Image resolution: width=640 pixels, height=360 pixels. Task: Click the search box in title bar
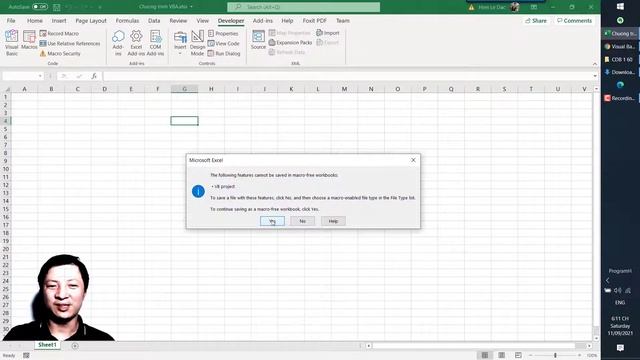point(304,7)
